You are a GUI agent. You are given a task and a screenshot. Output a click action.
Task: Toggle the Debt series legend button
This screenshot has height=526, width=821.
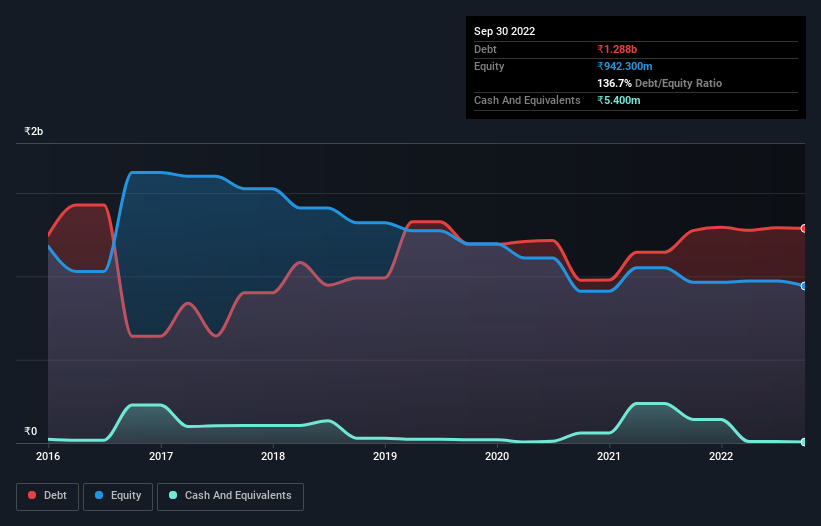(47, 496)
